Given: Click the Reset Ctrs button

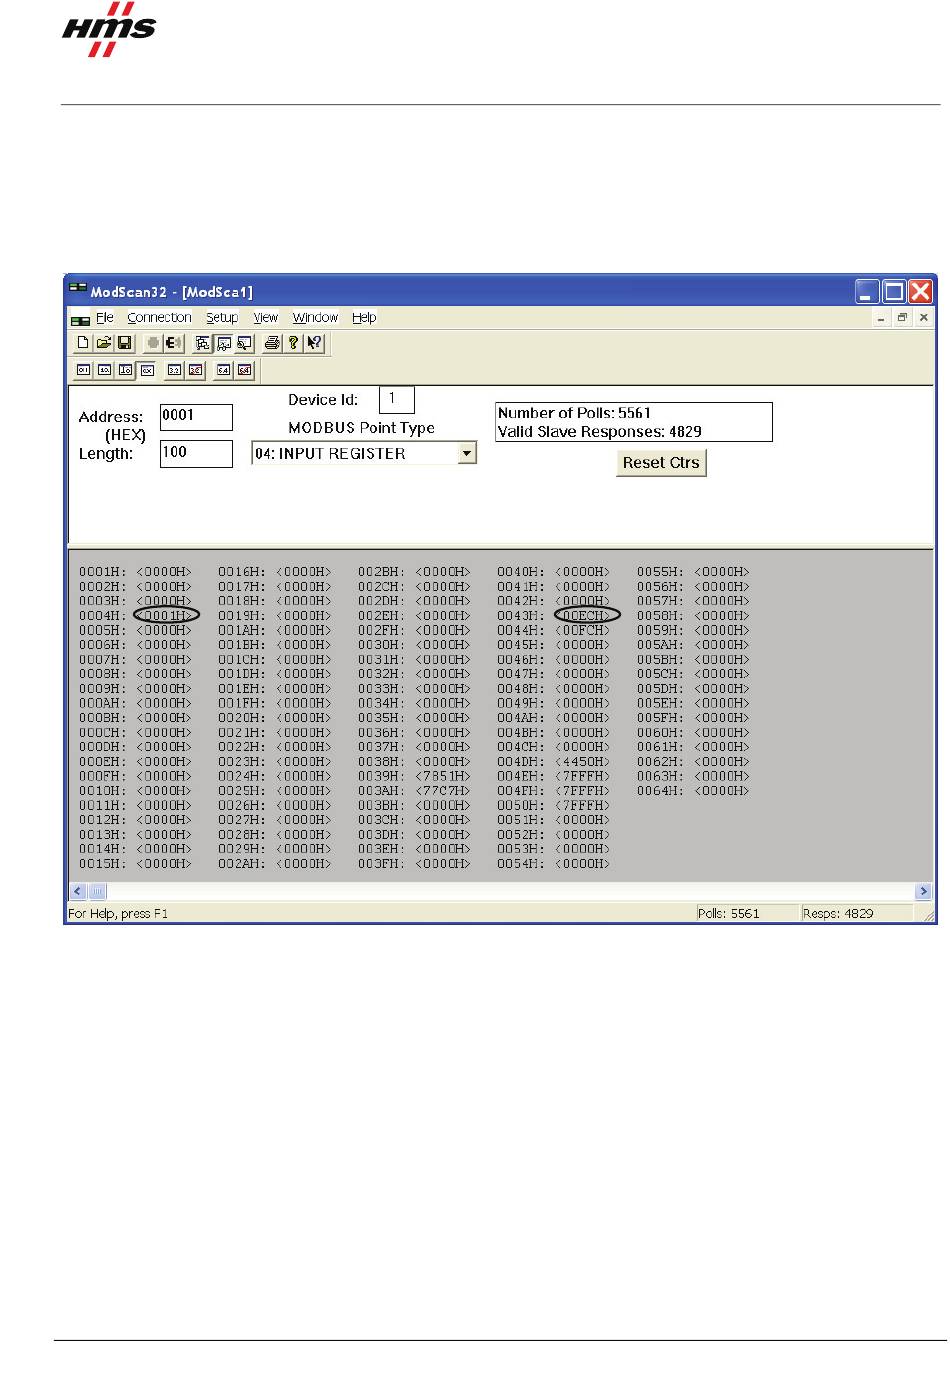Looking at the screenshot, I should [x=661, y=463].
